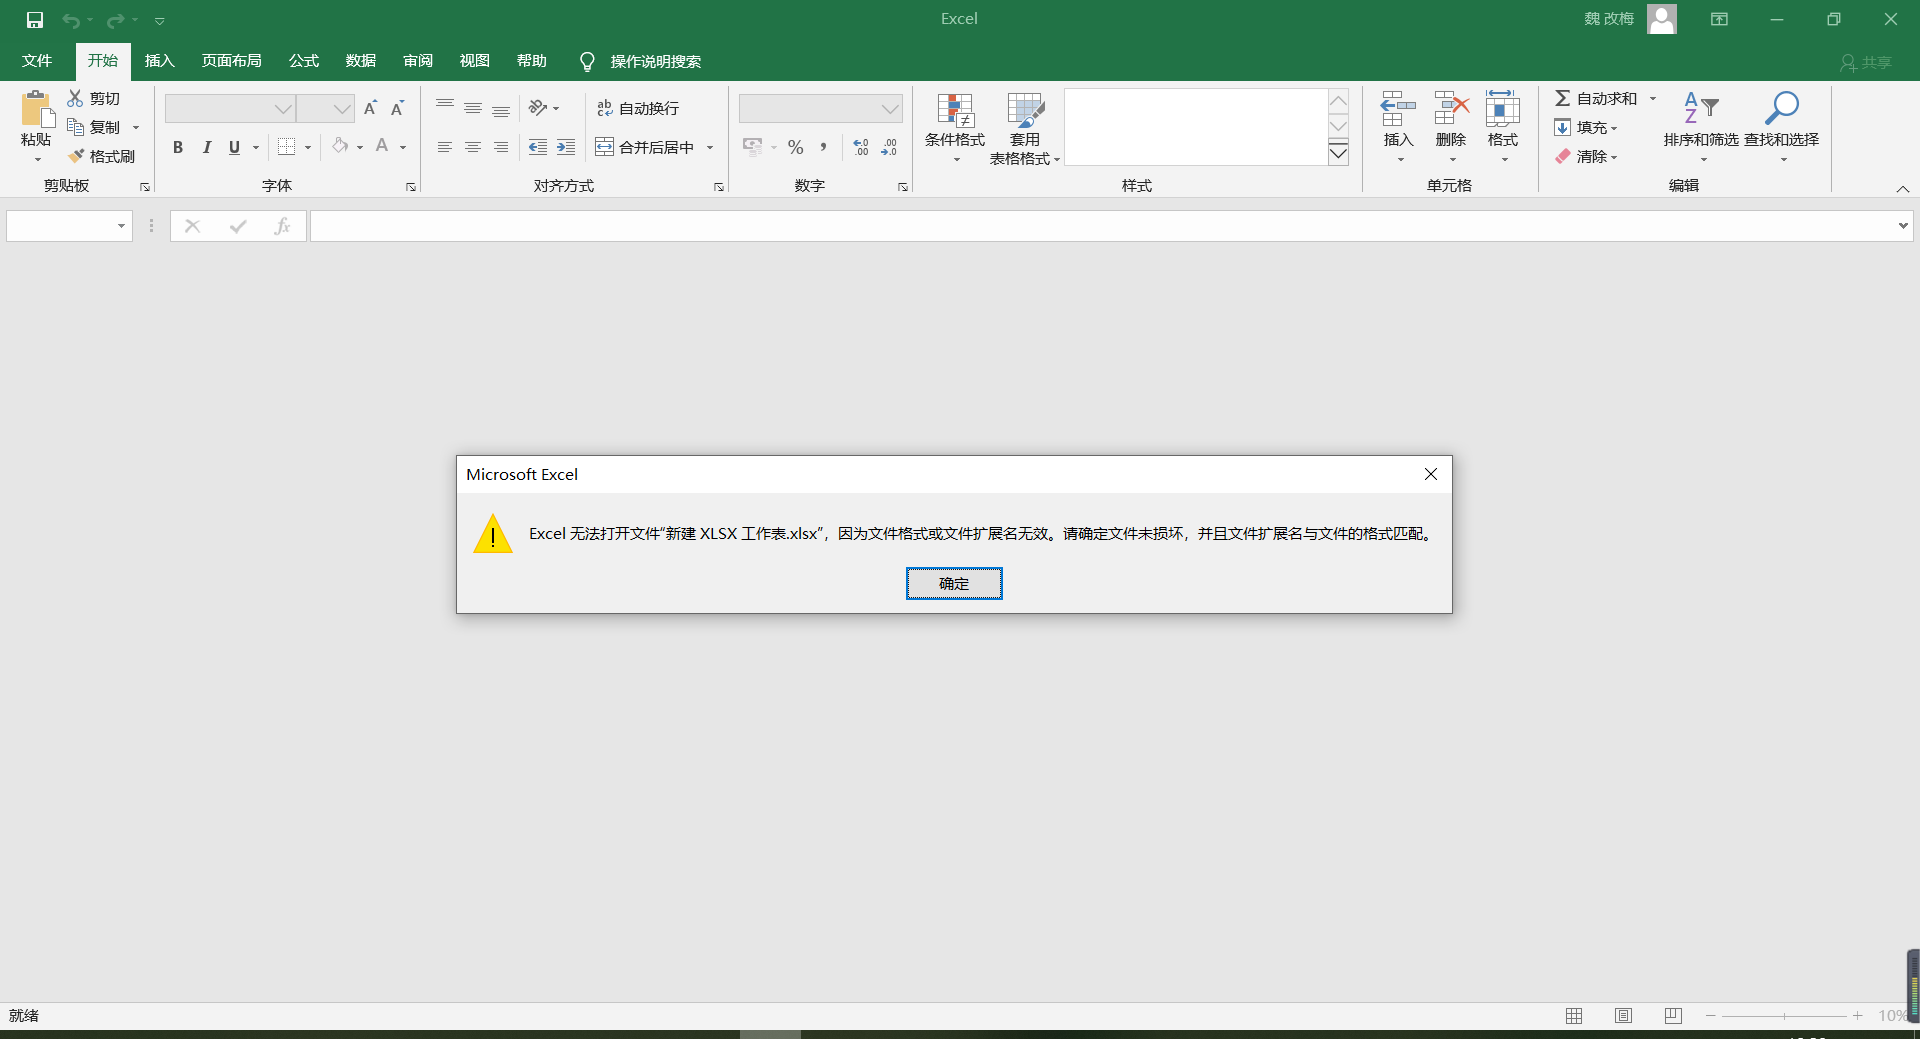Click the Accounting number format icon

coord(753,147)
